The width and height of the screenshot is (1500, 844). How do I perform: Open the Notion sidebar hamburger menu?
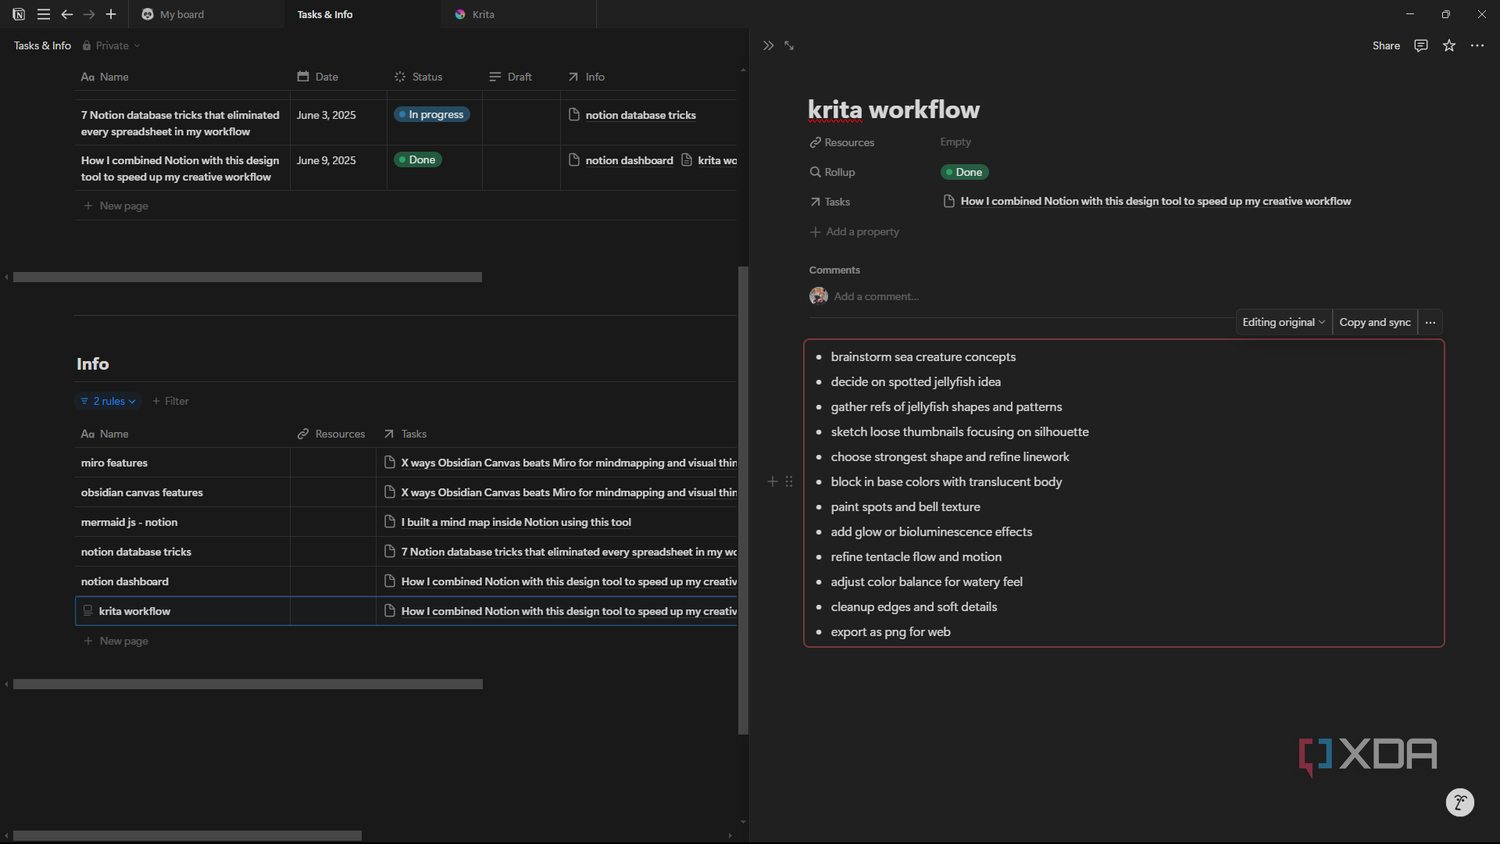43,14
